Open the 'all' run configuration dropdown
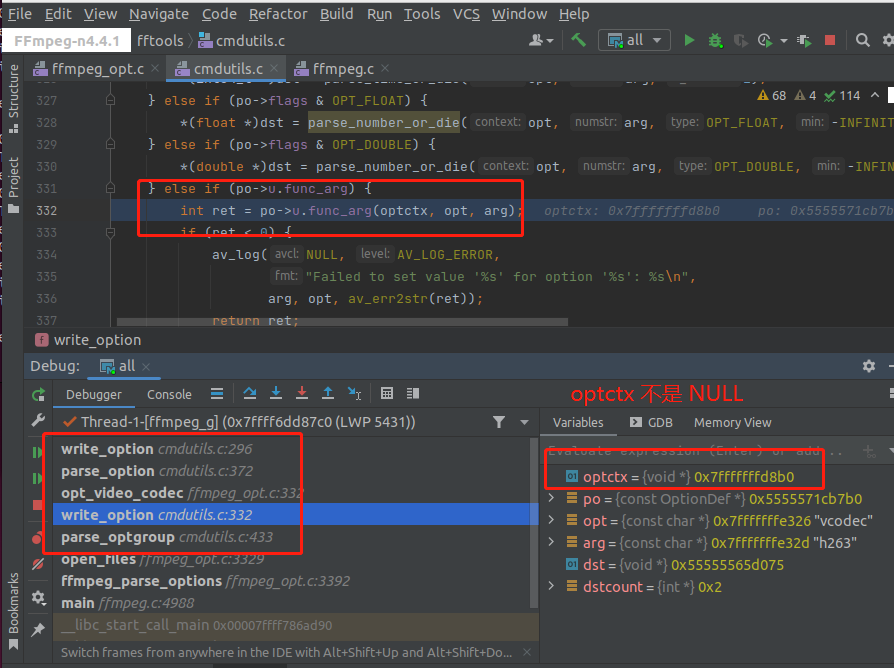Viewport: 894px width, 668px height. (x=634, y=40)
